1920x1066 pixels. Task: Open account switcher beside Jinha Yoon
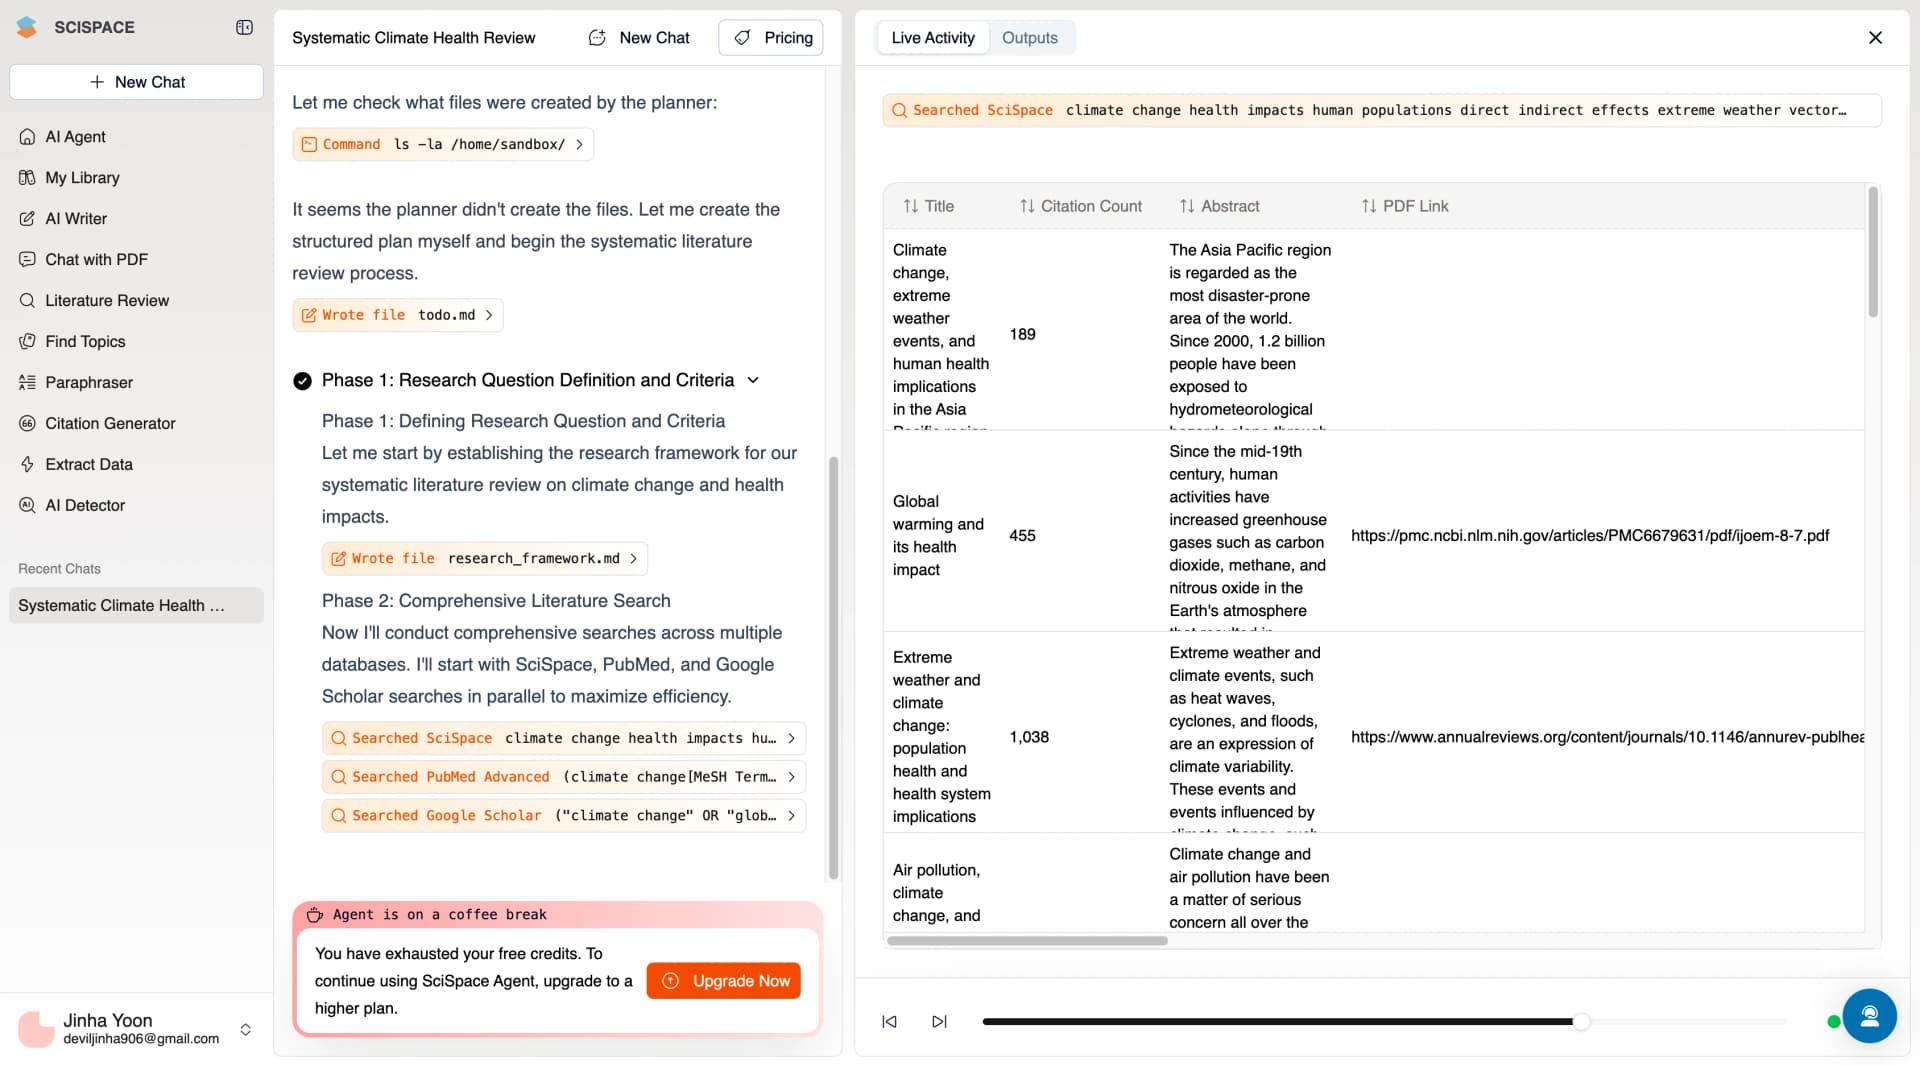point(245,1029)
